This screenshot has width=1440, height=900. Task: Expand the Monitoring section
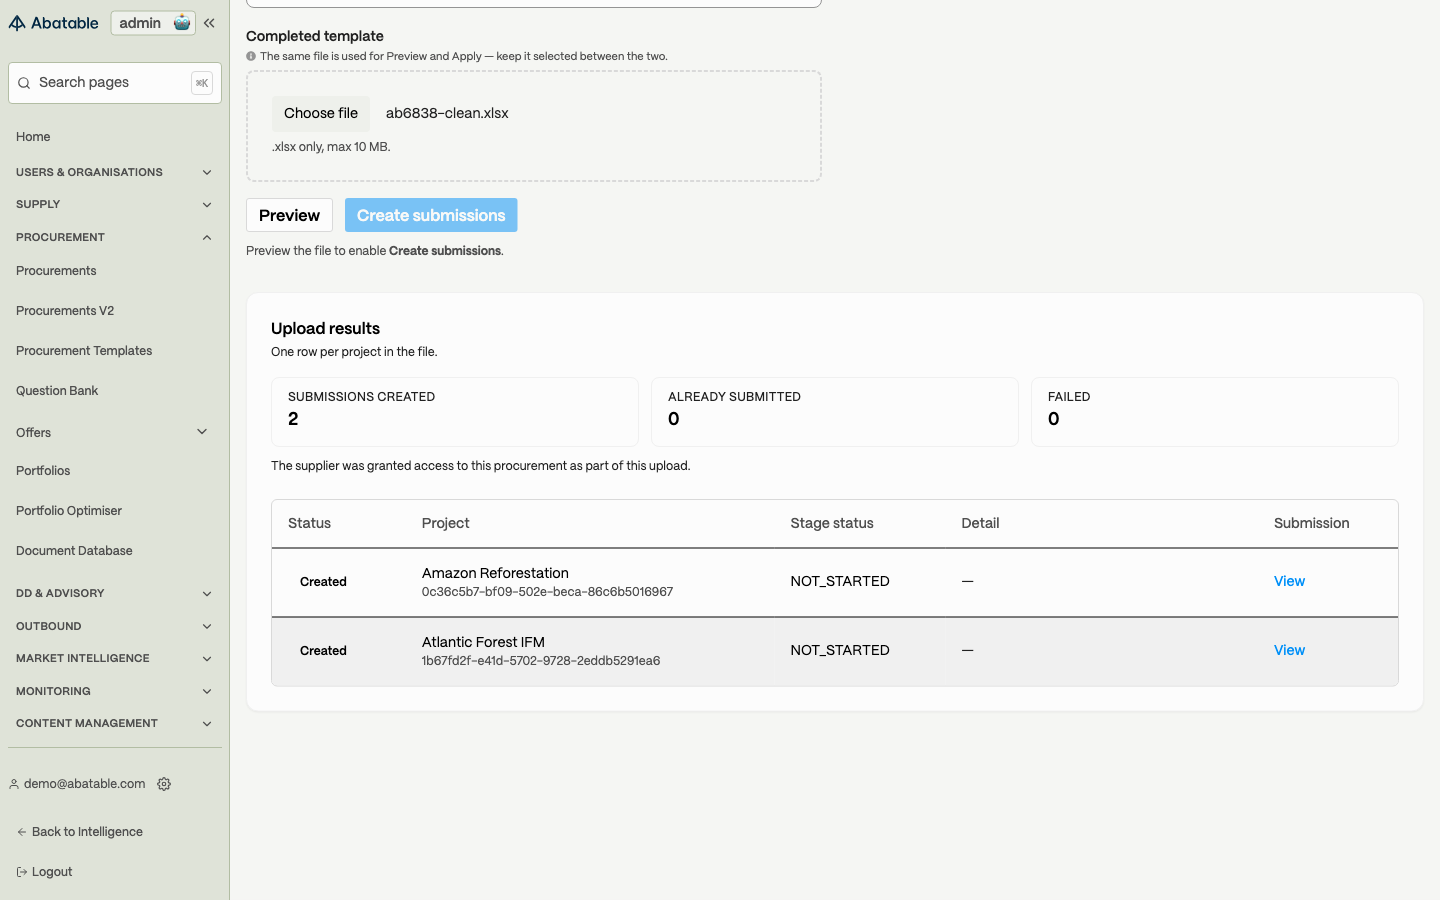[x=115, y=691]
